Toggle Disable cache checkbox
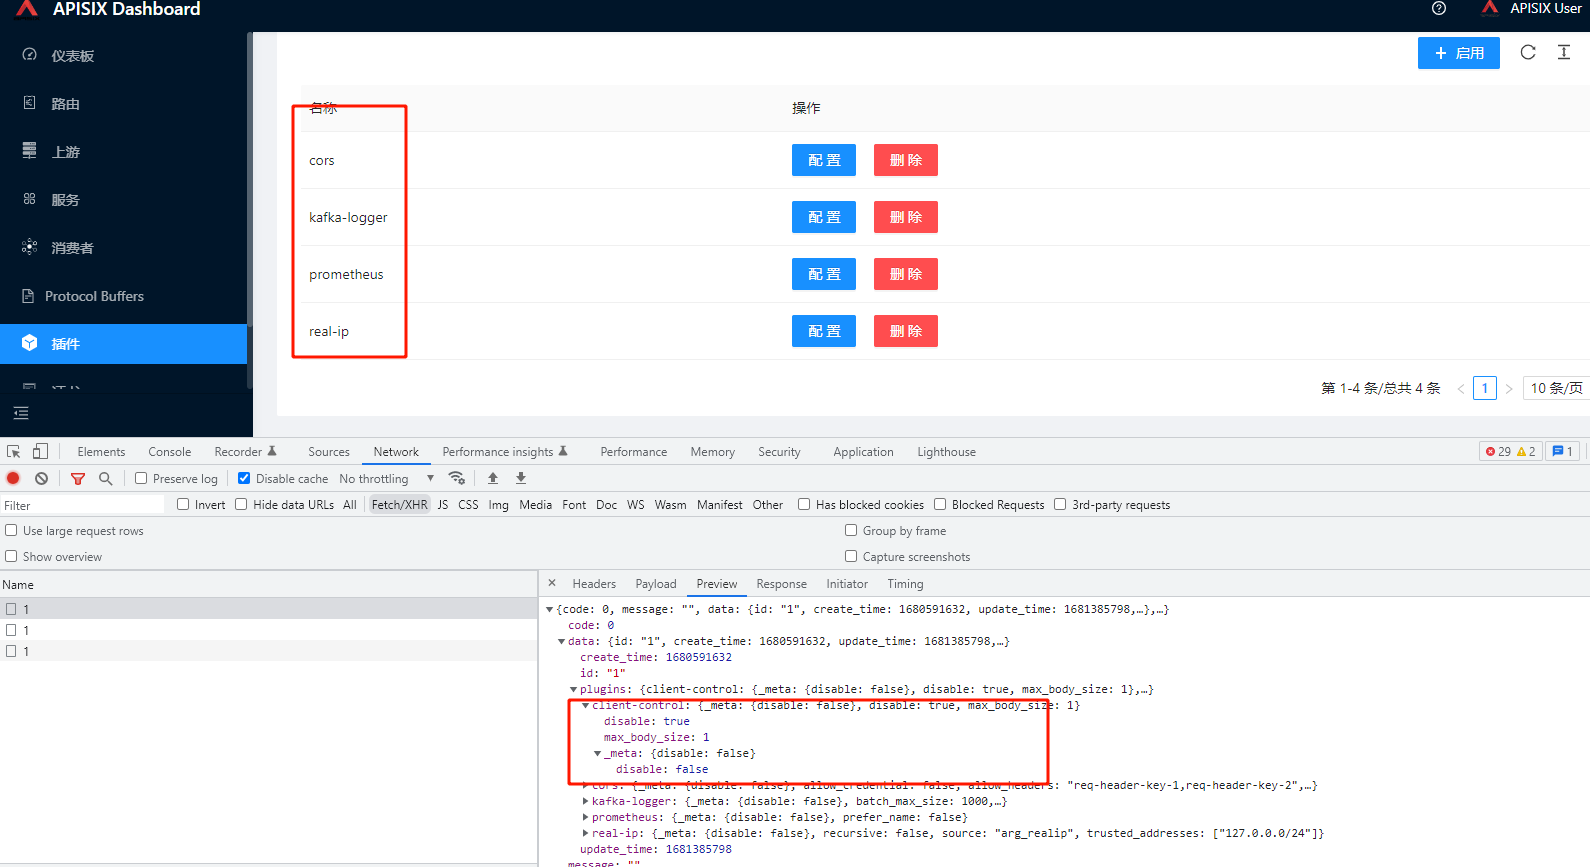The image size is (1590, 867). (x=244, y=478)
